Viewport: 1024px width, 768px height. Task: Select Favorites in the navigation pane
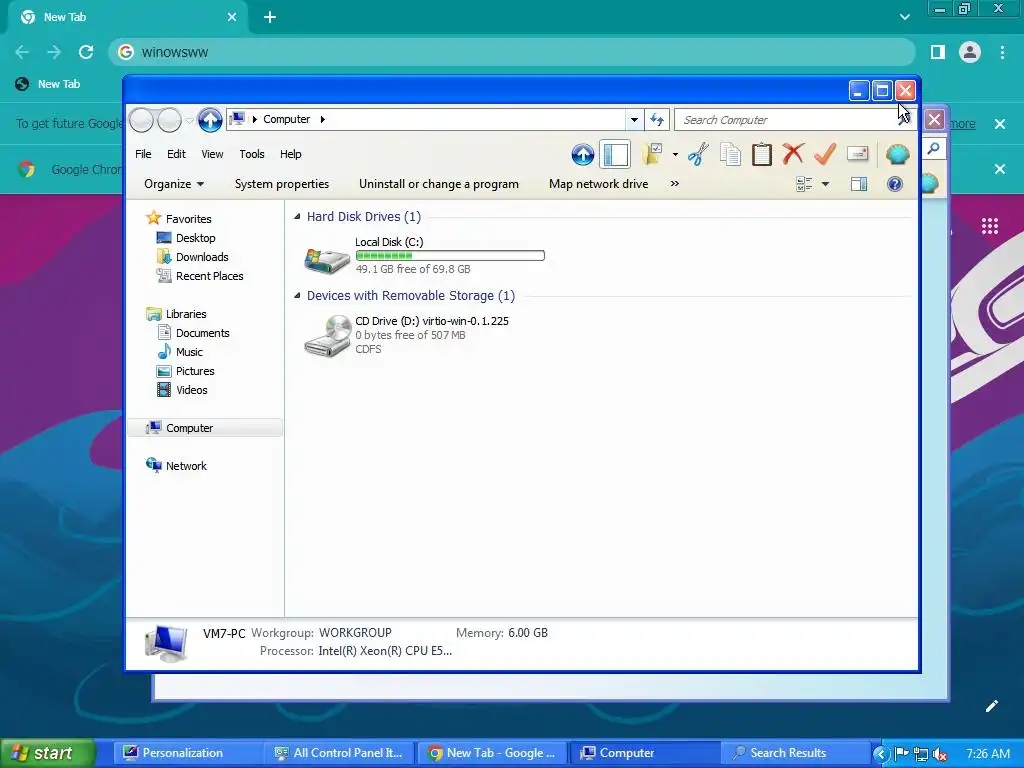tap(189, 219)
